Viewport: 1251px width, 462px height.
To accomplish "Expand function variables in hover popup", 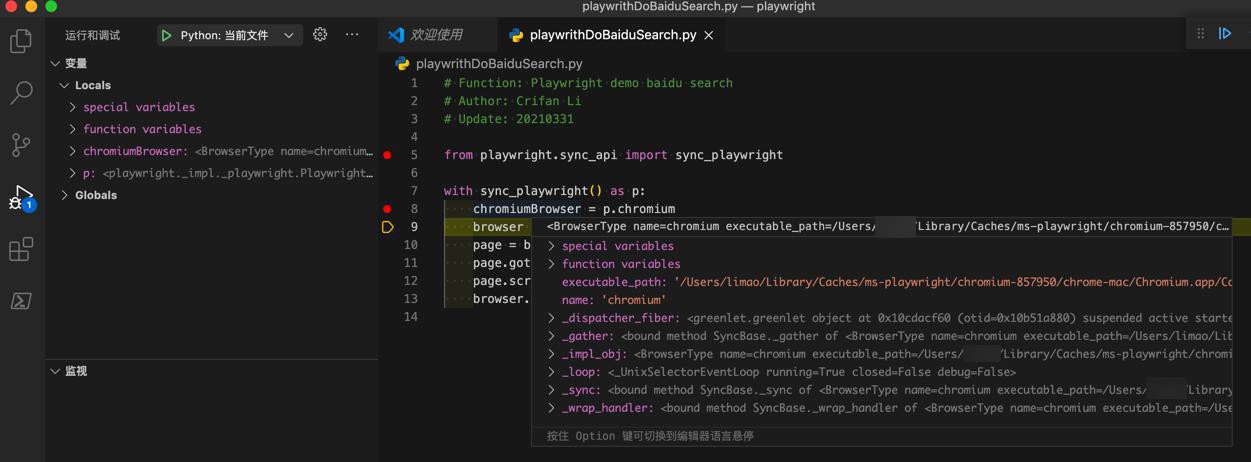I will pos(551,264).
